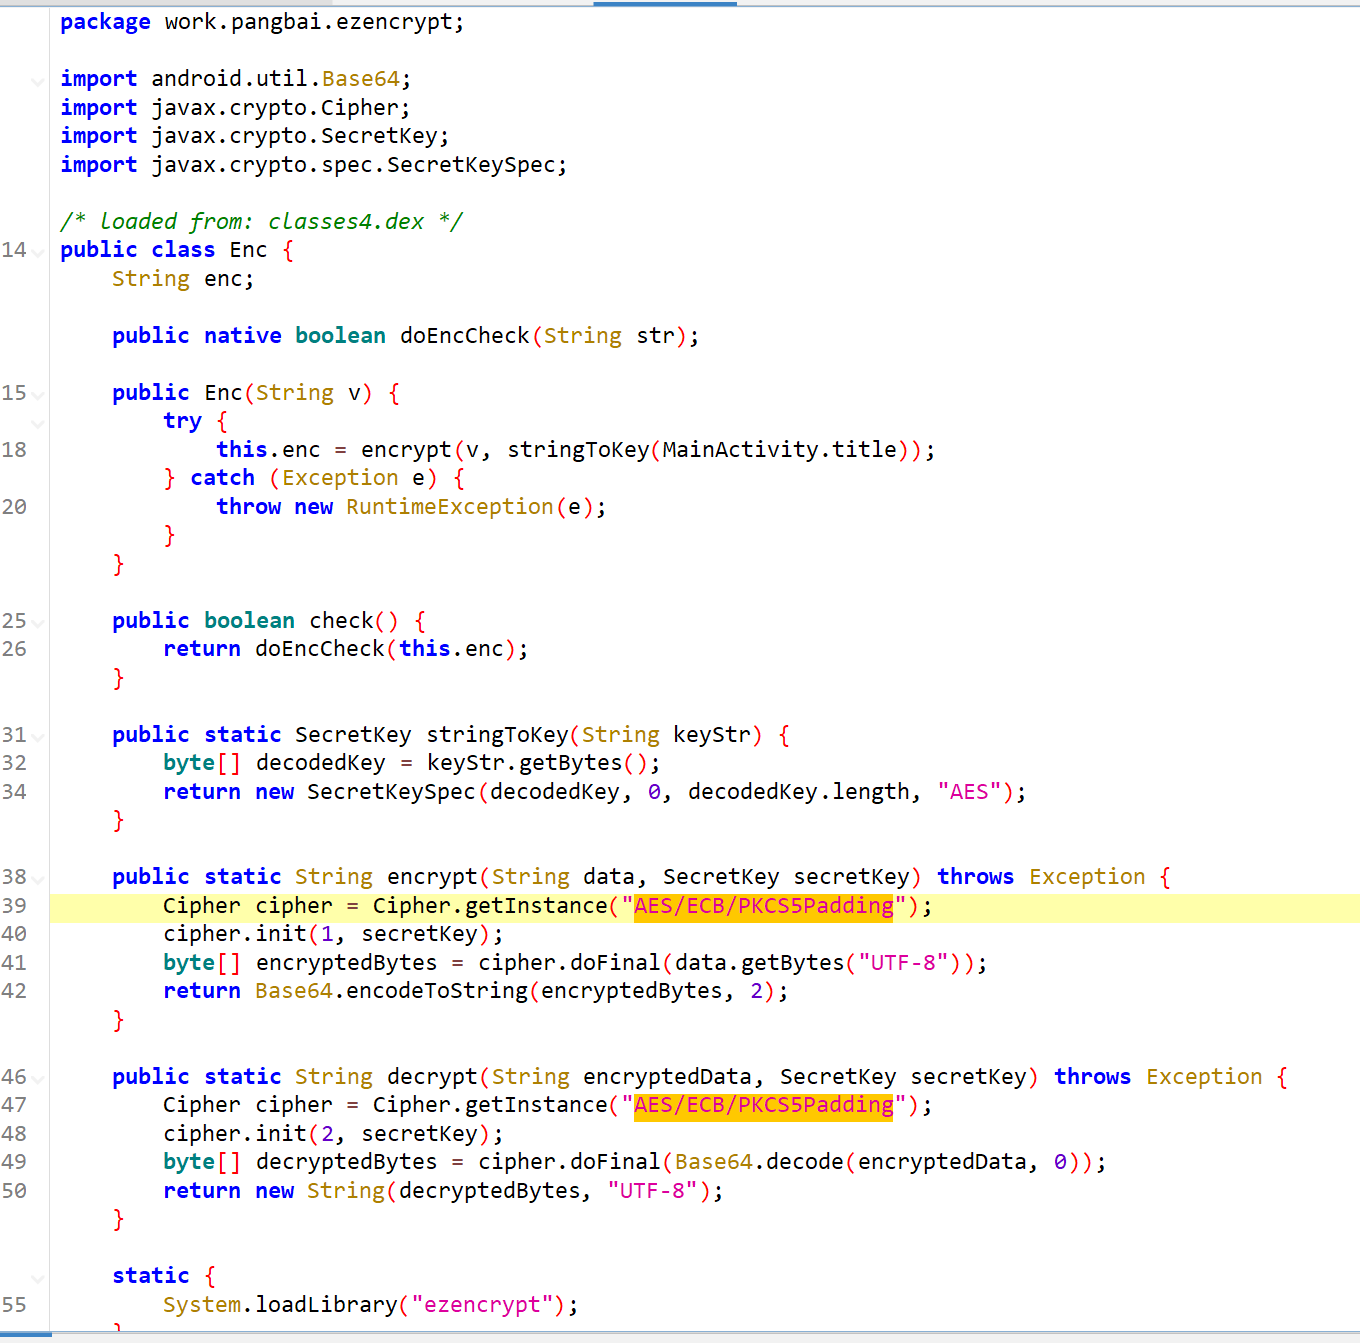Follow the doEncCheck call on line 26
This screenshot has width=1360, height=1343.
tap(320, 649)
